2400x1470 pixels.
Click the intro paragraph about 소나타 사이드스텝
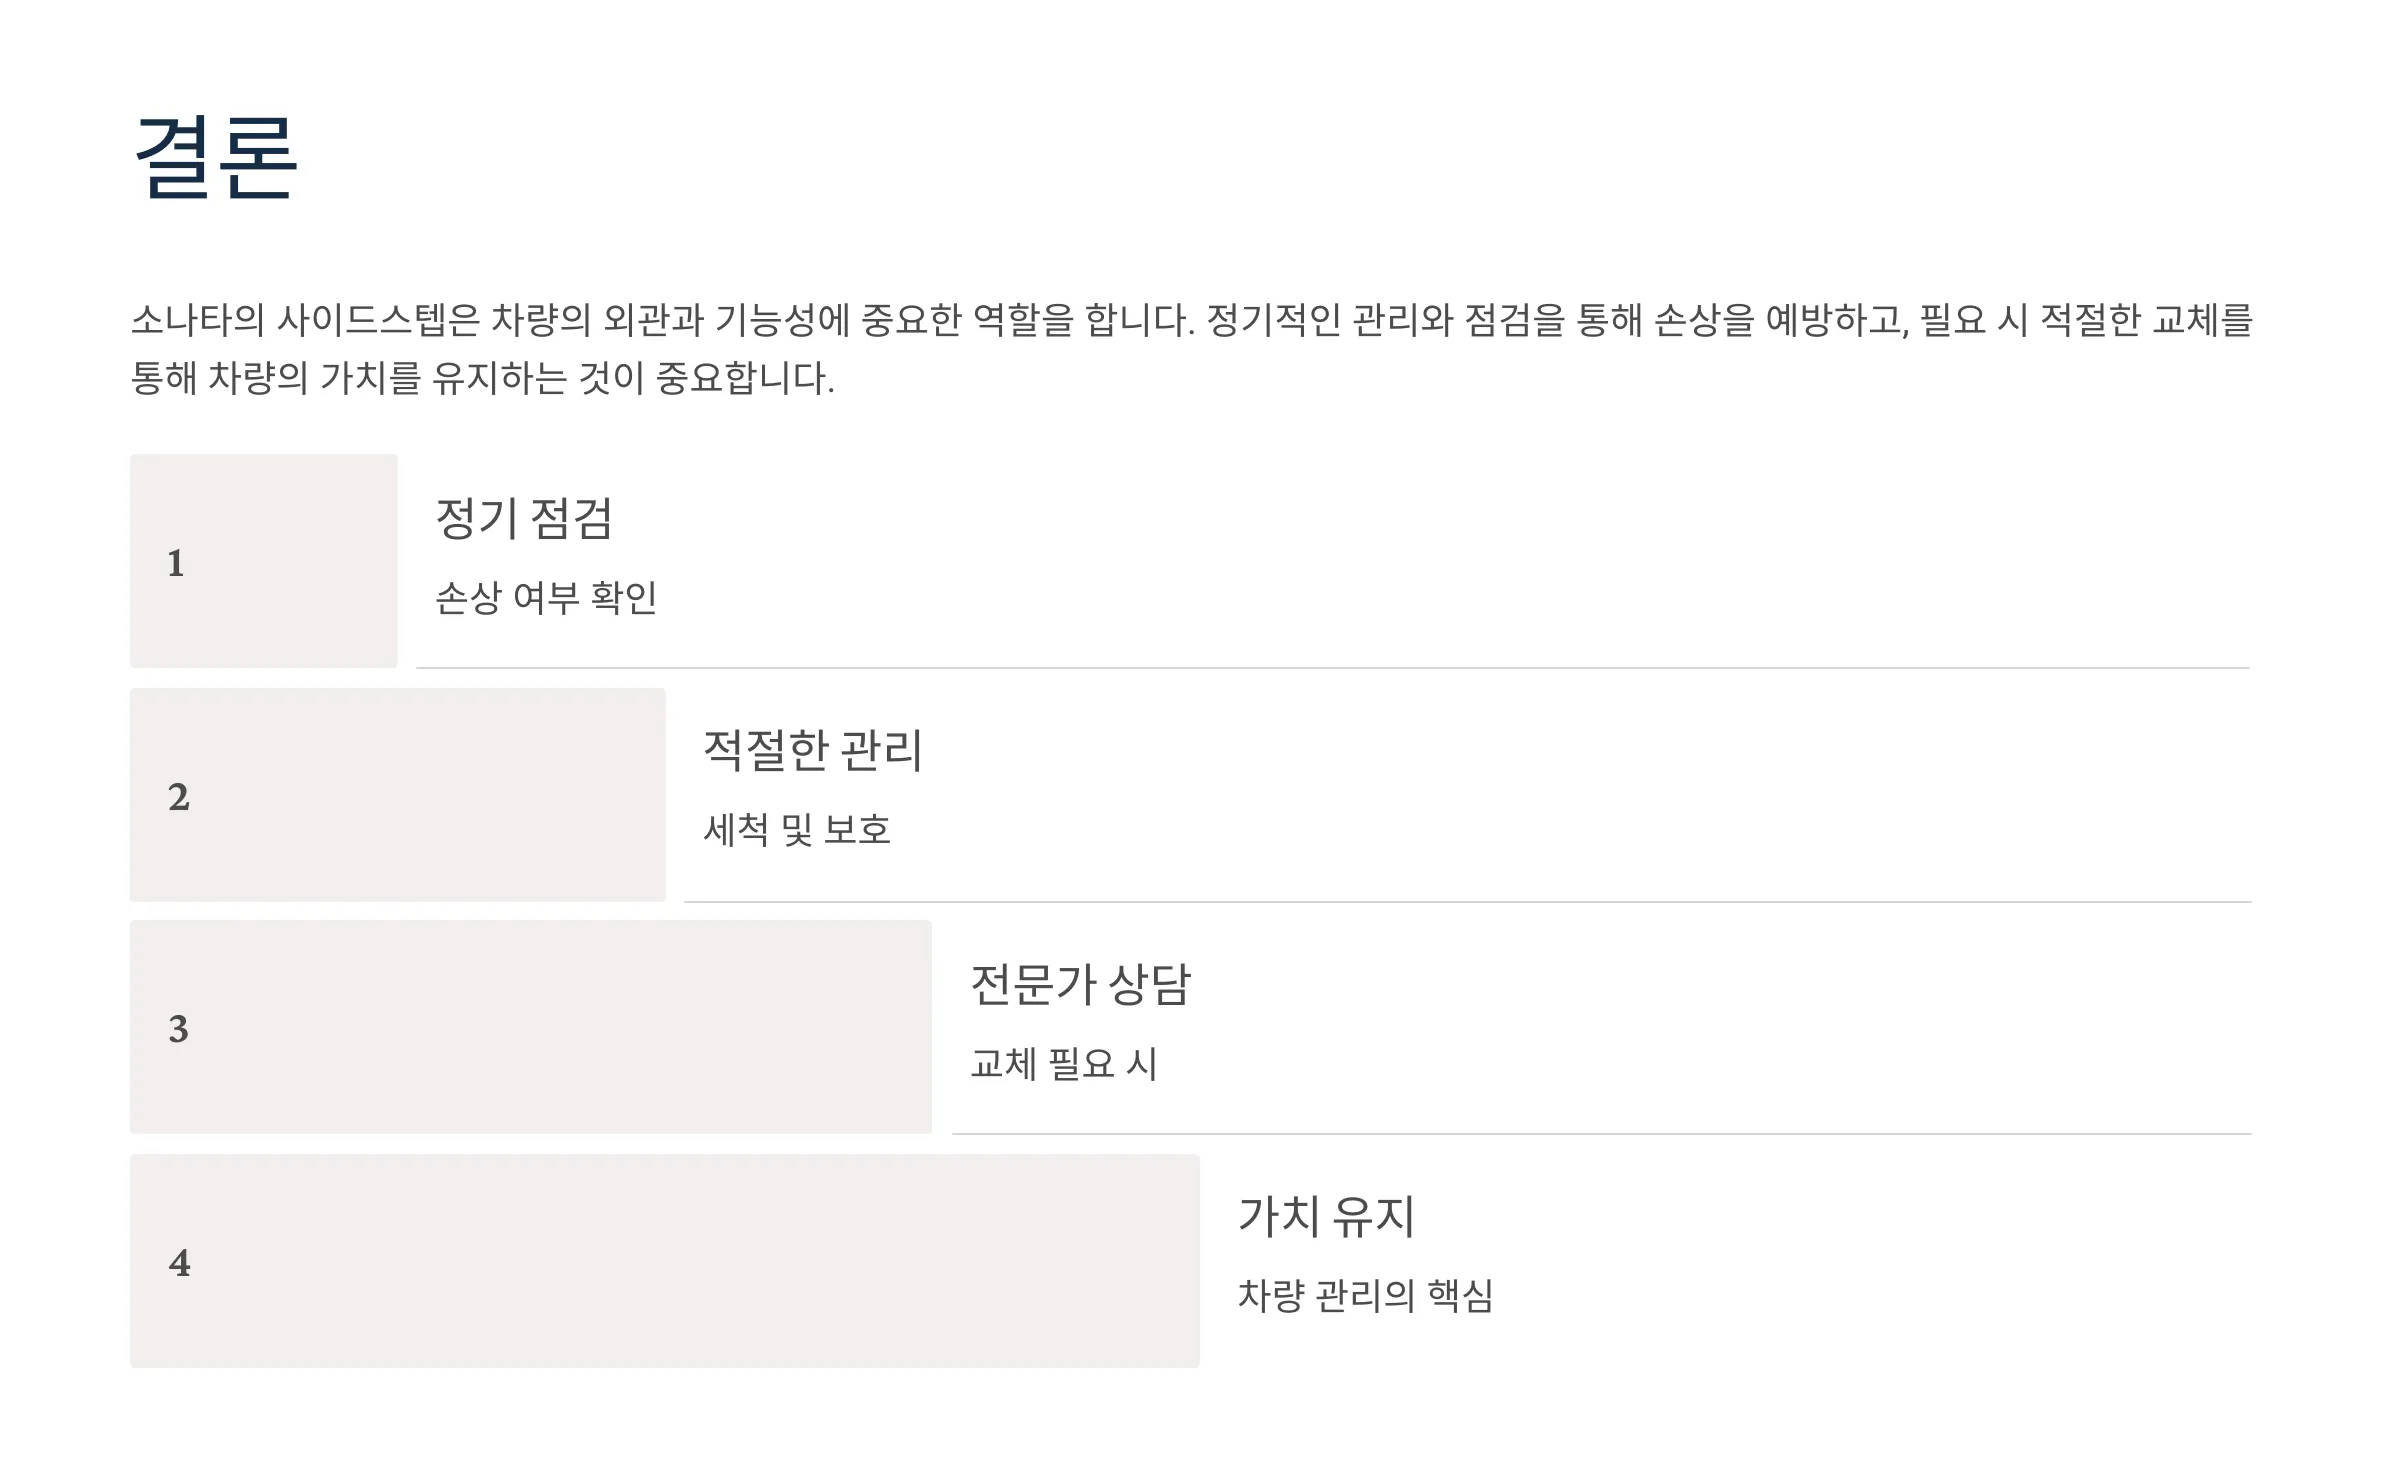click(x=1191, y=349)
